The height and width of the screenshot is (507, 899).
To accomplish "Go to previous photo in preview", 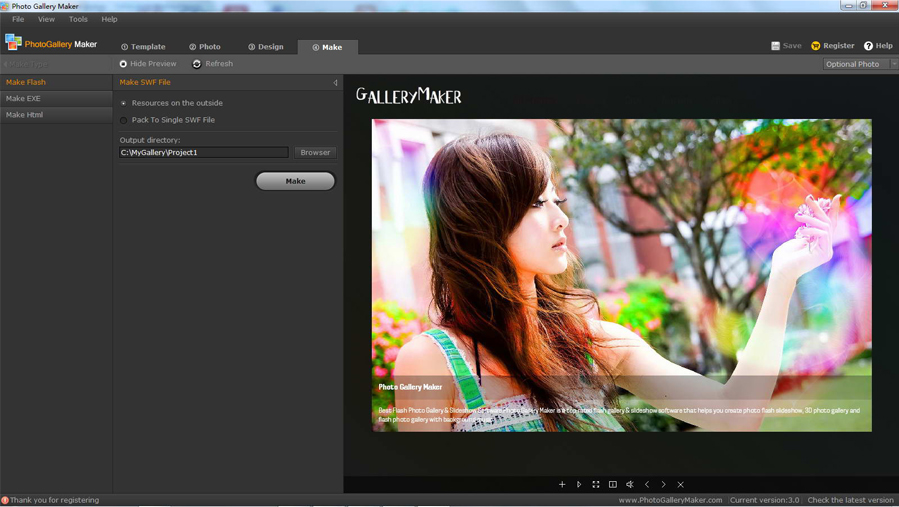I will tap(647, 485).
